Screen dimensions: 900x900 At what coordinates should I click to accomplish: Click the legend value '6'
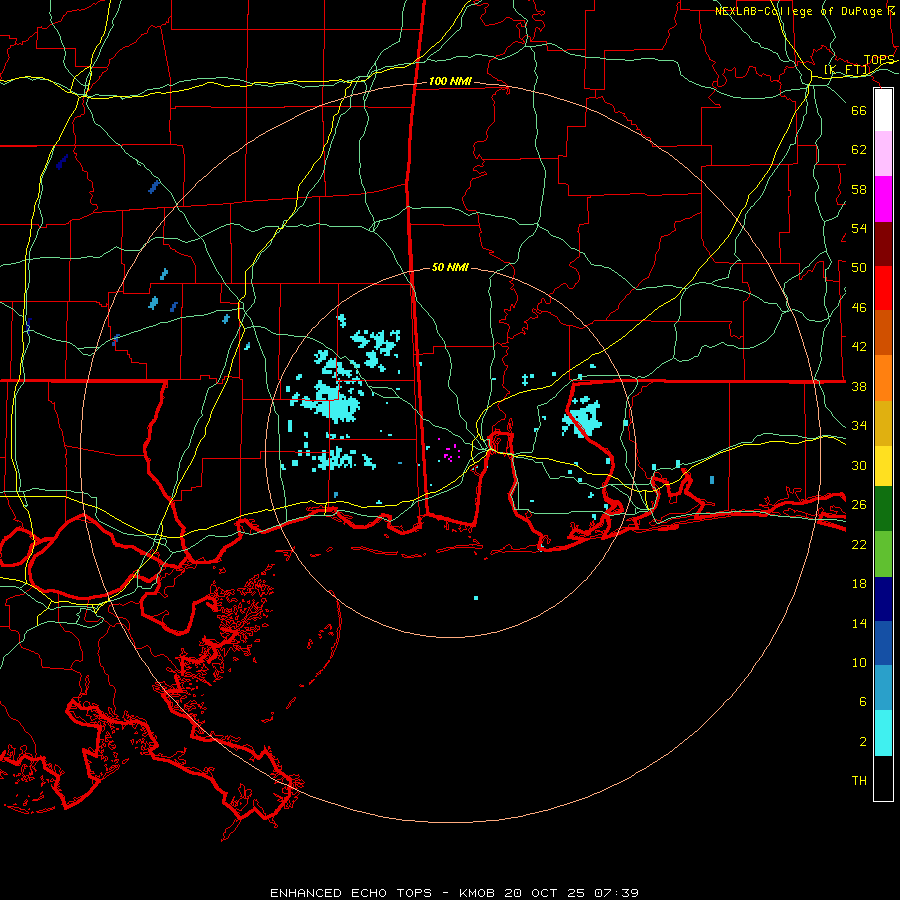pyautogui.click(x=863, y=701)
